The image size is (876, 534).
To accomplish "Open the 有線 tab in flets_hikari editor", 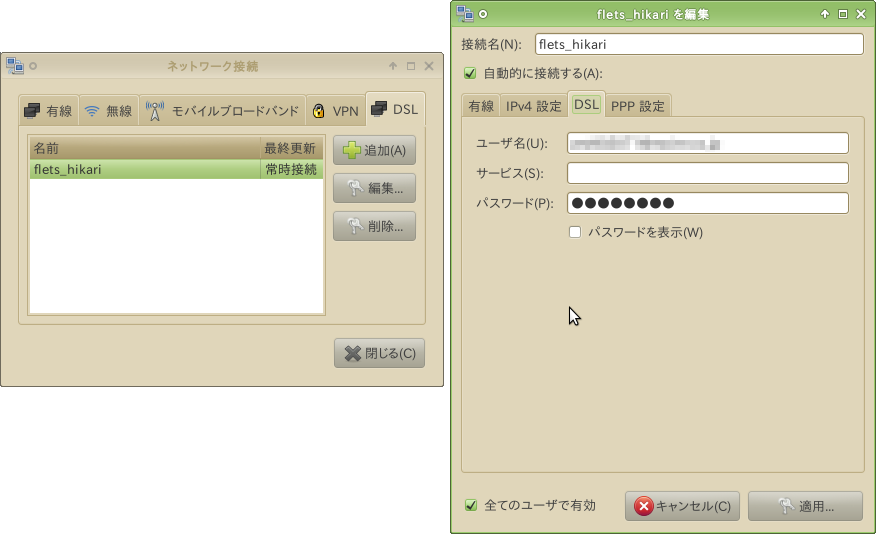I will [x=481, y=106].
